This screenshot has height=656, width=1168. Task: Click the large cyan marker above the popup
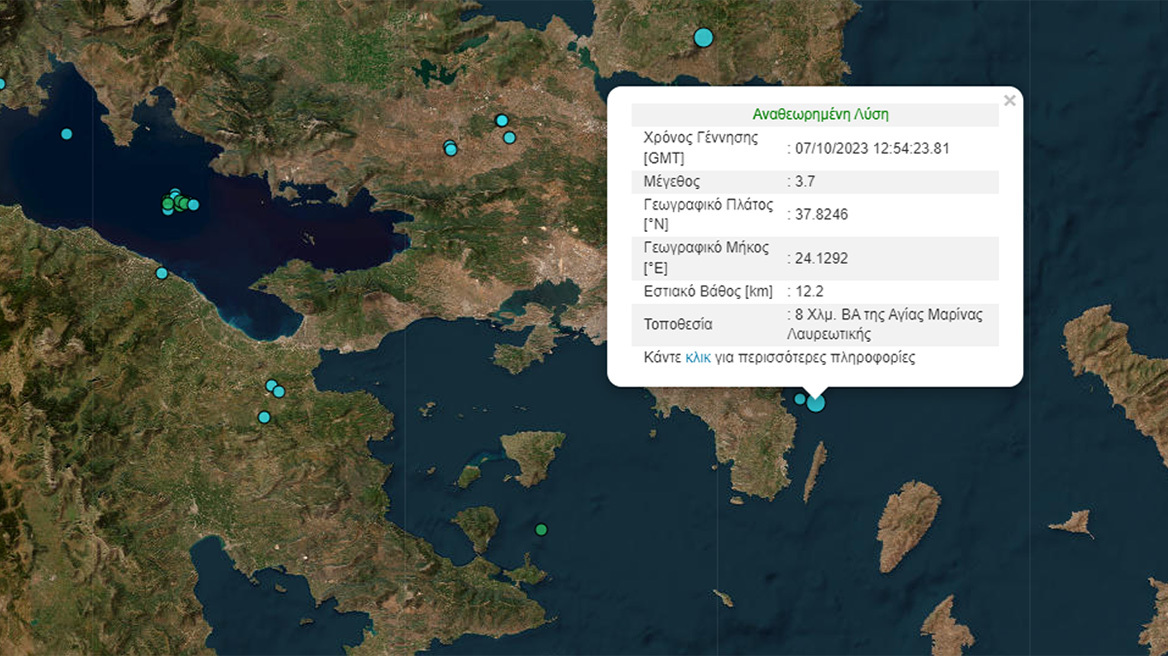point(703,38)
